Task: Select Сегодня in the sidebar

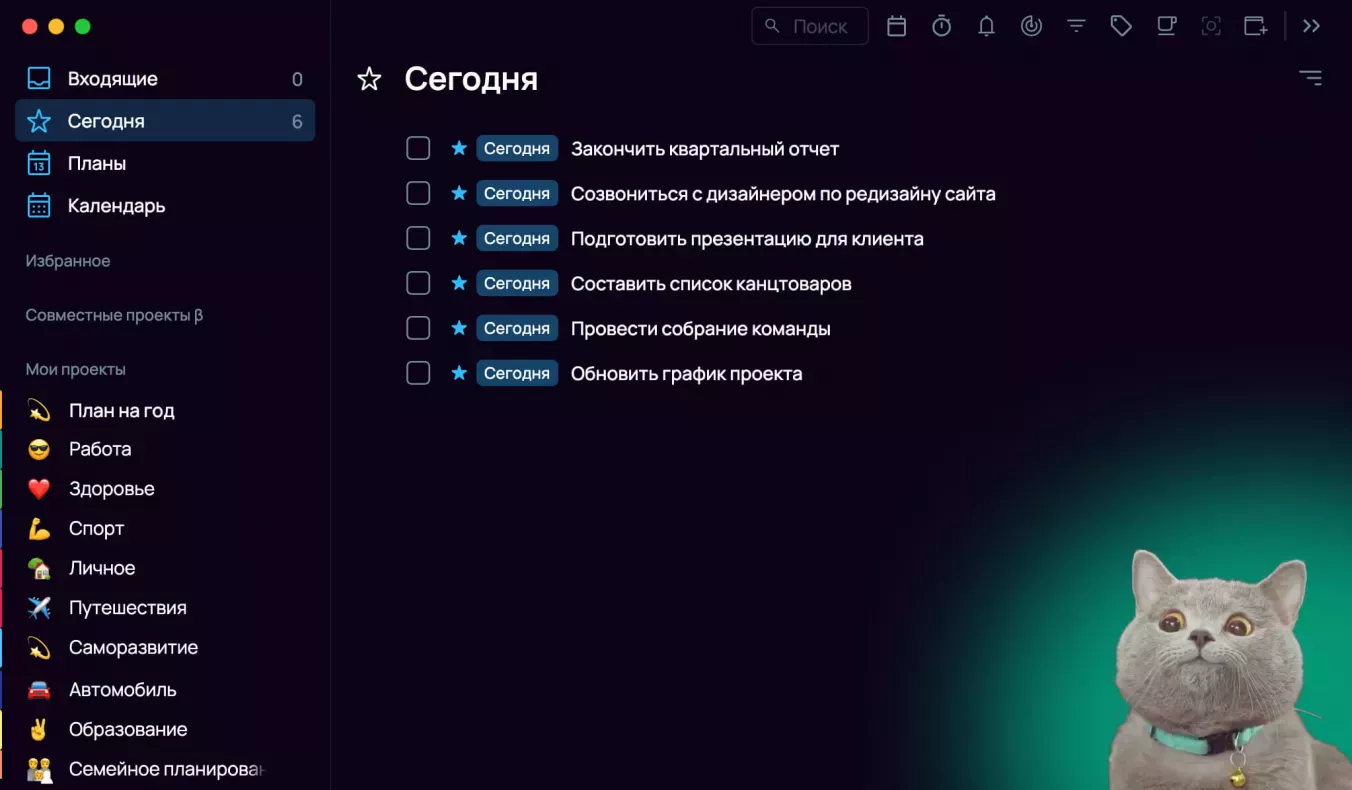Action: [165, 121]
